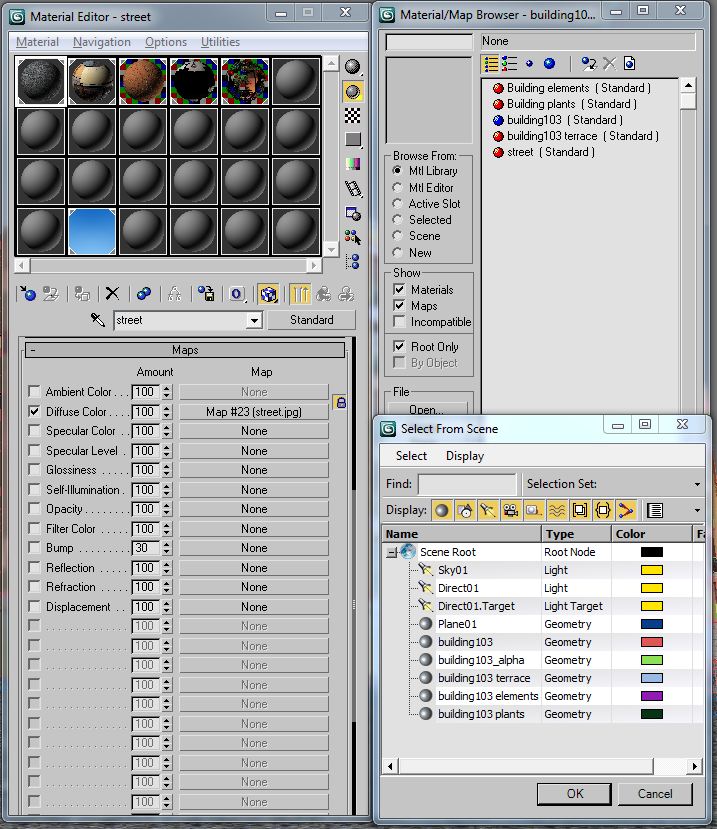The width and height of the screenshot is (717, 829).
Task: Switch browser to View Large Icons
Action: tap(549, 64)
